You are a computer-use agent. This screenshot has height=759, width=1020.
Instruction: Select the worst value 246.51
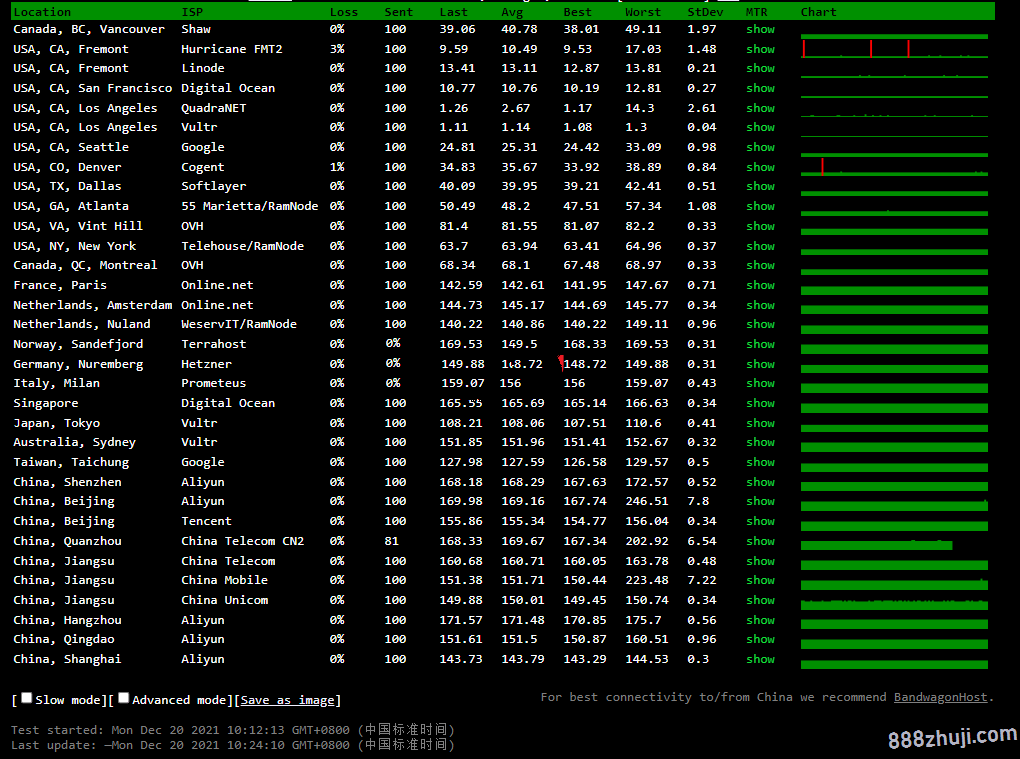[x=647, y=501]
